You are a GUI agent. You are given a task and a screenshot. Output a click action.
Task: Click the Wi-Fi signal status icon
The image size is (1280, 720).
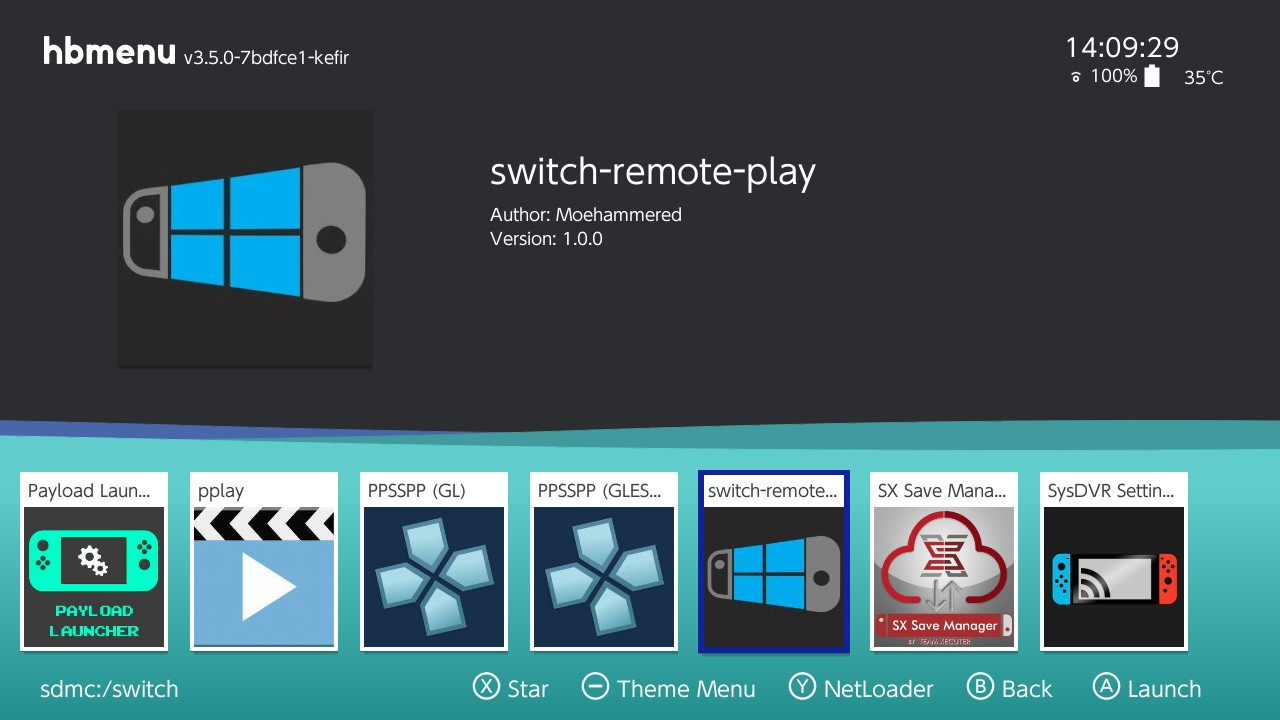point(1076,77)
